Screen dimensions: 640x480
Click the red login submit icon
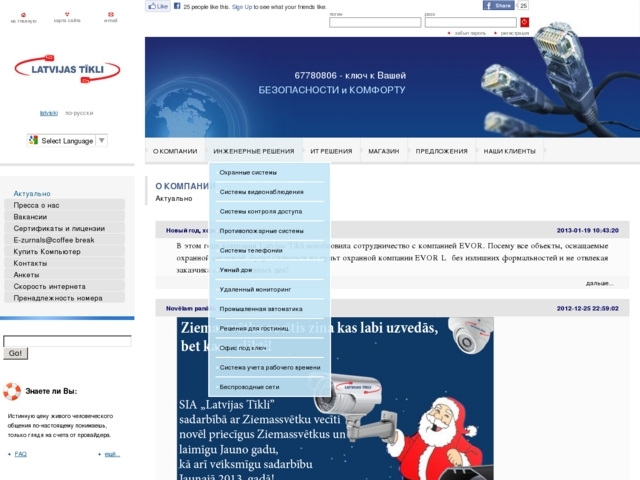(524, 22)
